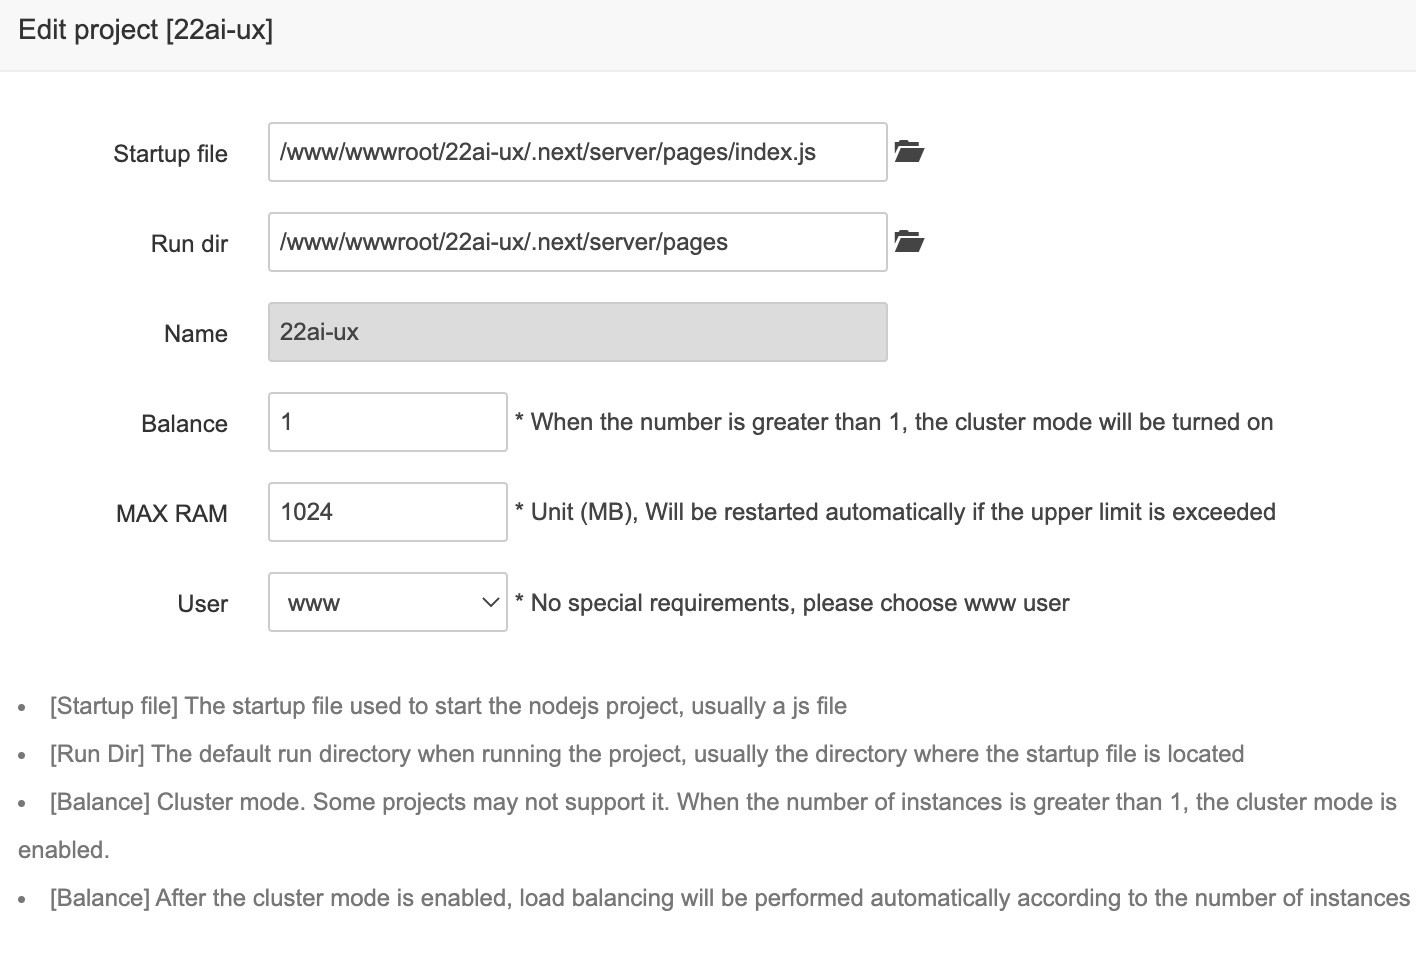Click the cluster mode hint beside Balance
Viewport: 1416px width, 960px height.
click(894, 422)
